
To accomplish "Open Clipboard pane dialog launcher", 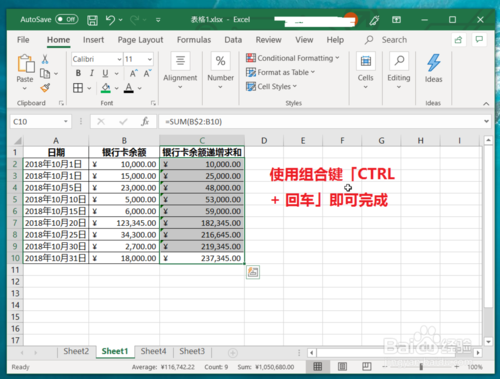I will coord(61,103).
